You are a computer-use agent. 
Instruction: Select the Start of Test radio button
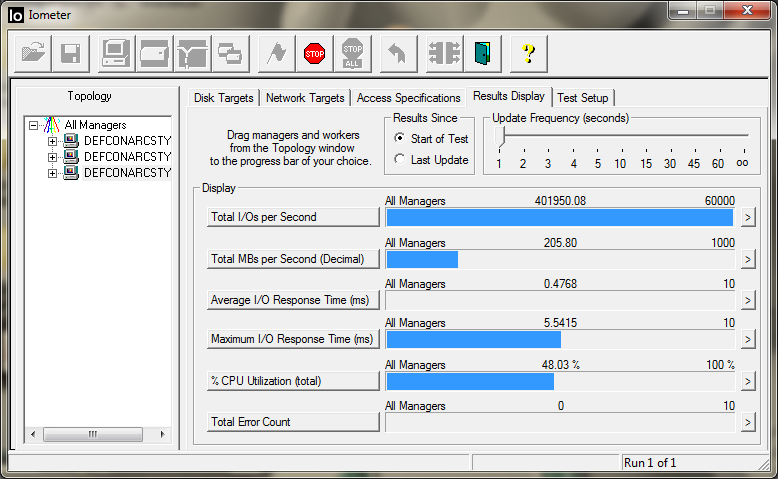point(400,139)
